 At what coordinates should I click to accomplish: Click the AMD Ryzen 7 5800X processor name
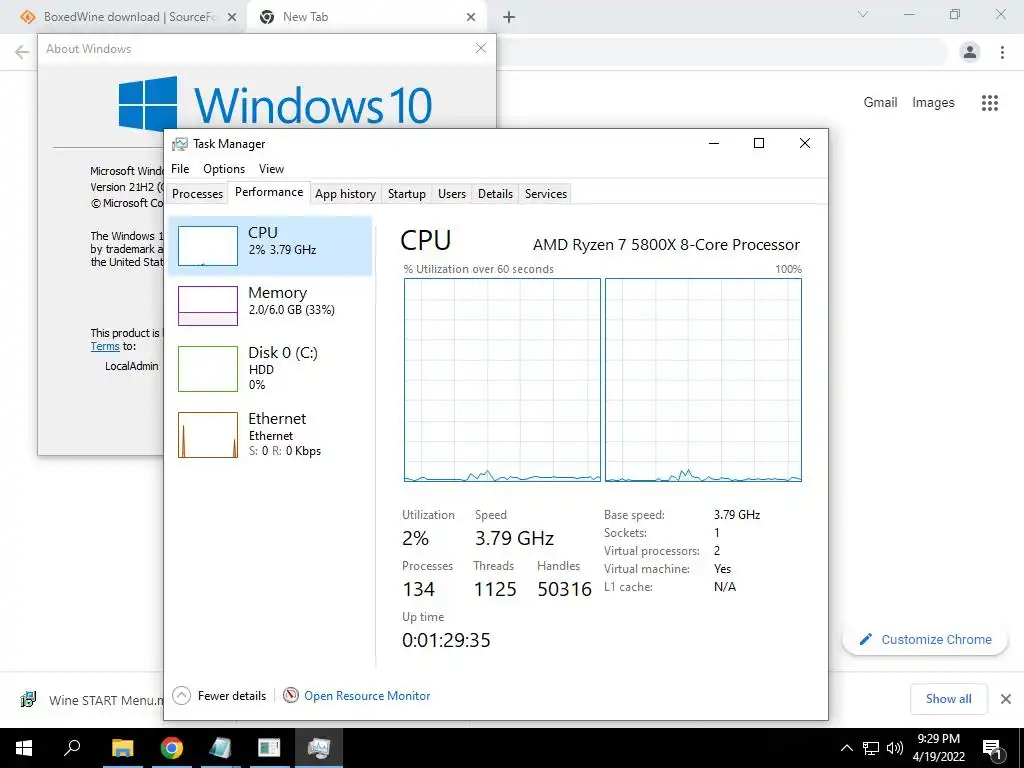tap(666, 245)
